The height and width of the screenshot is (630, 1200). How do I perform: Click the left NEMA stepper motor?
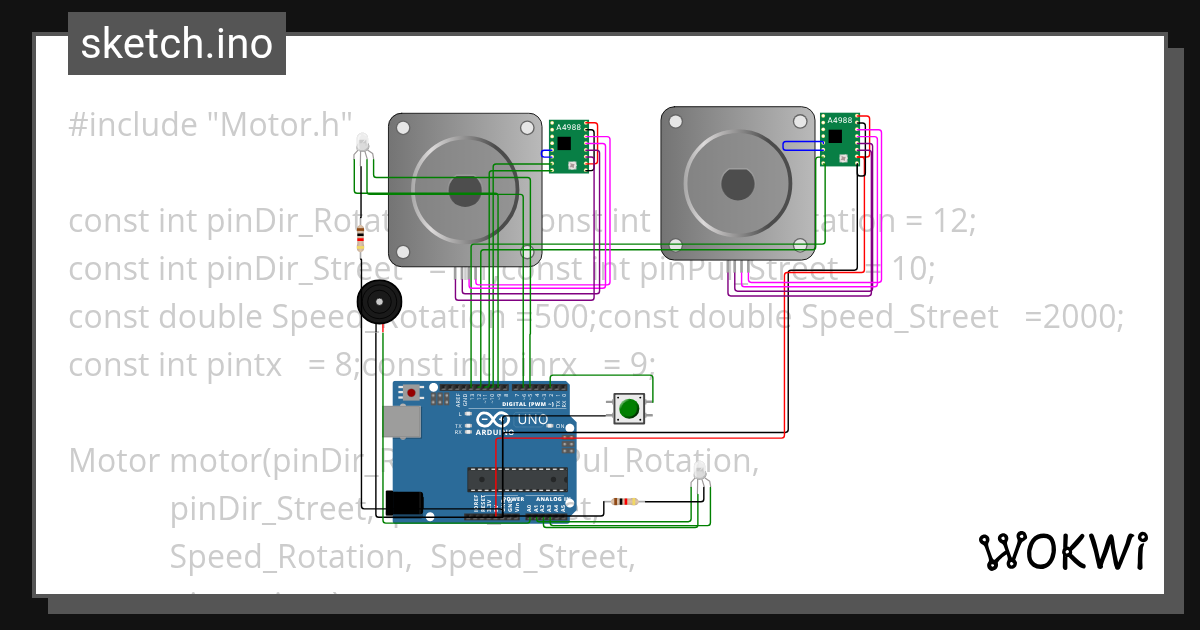463,185
